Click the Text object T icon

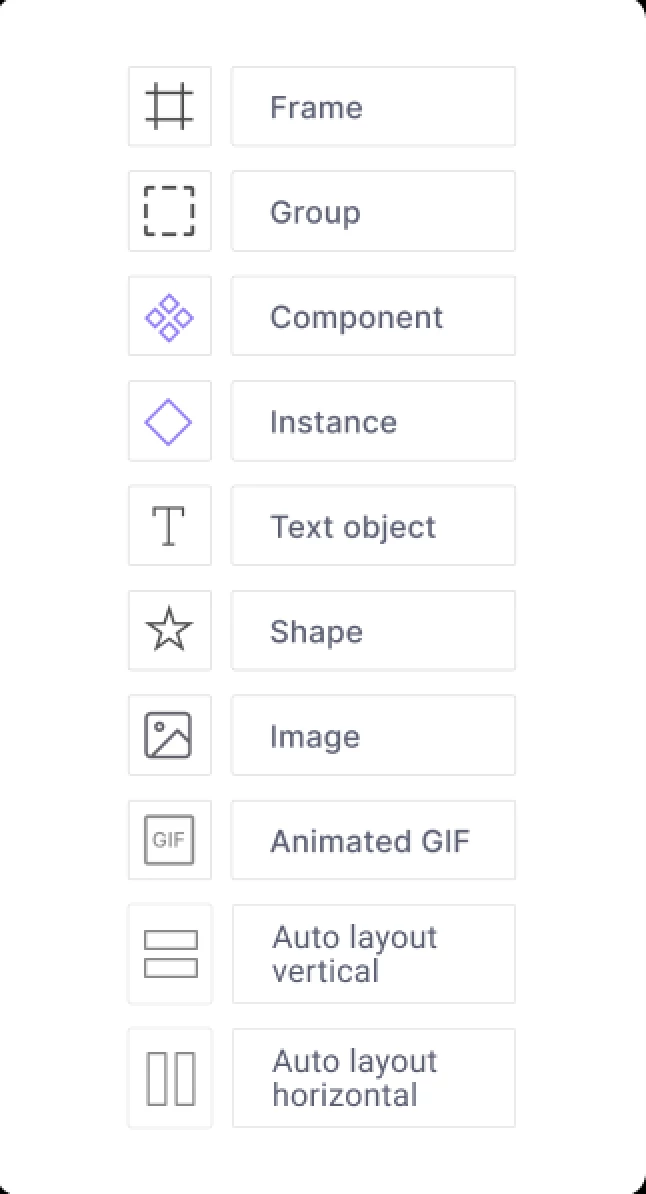point(168,526)
